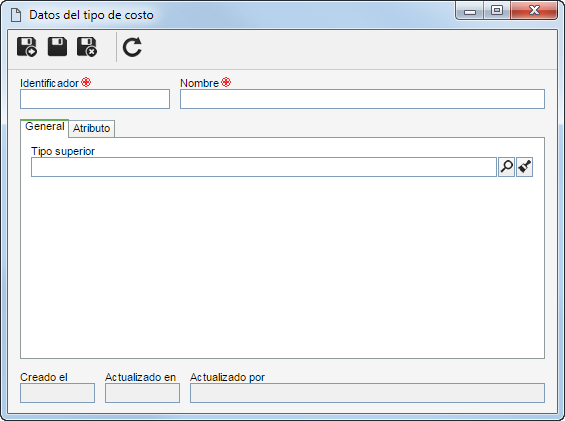
Task: Switch to the Atributo tab
Action: point(92,129)
